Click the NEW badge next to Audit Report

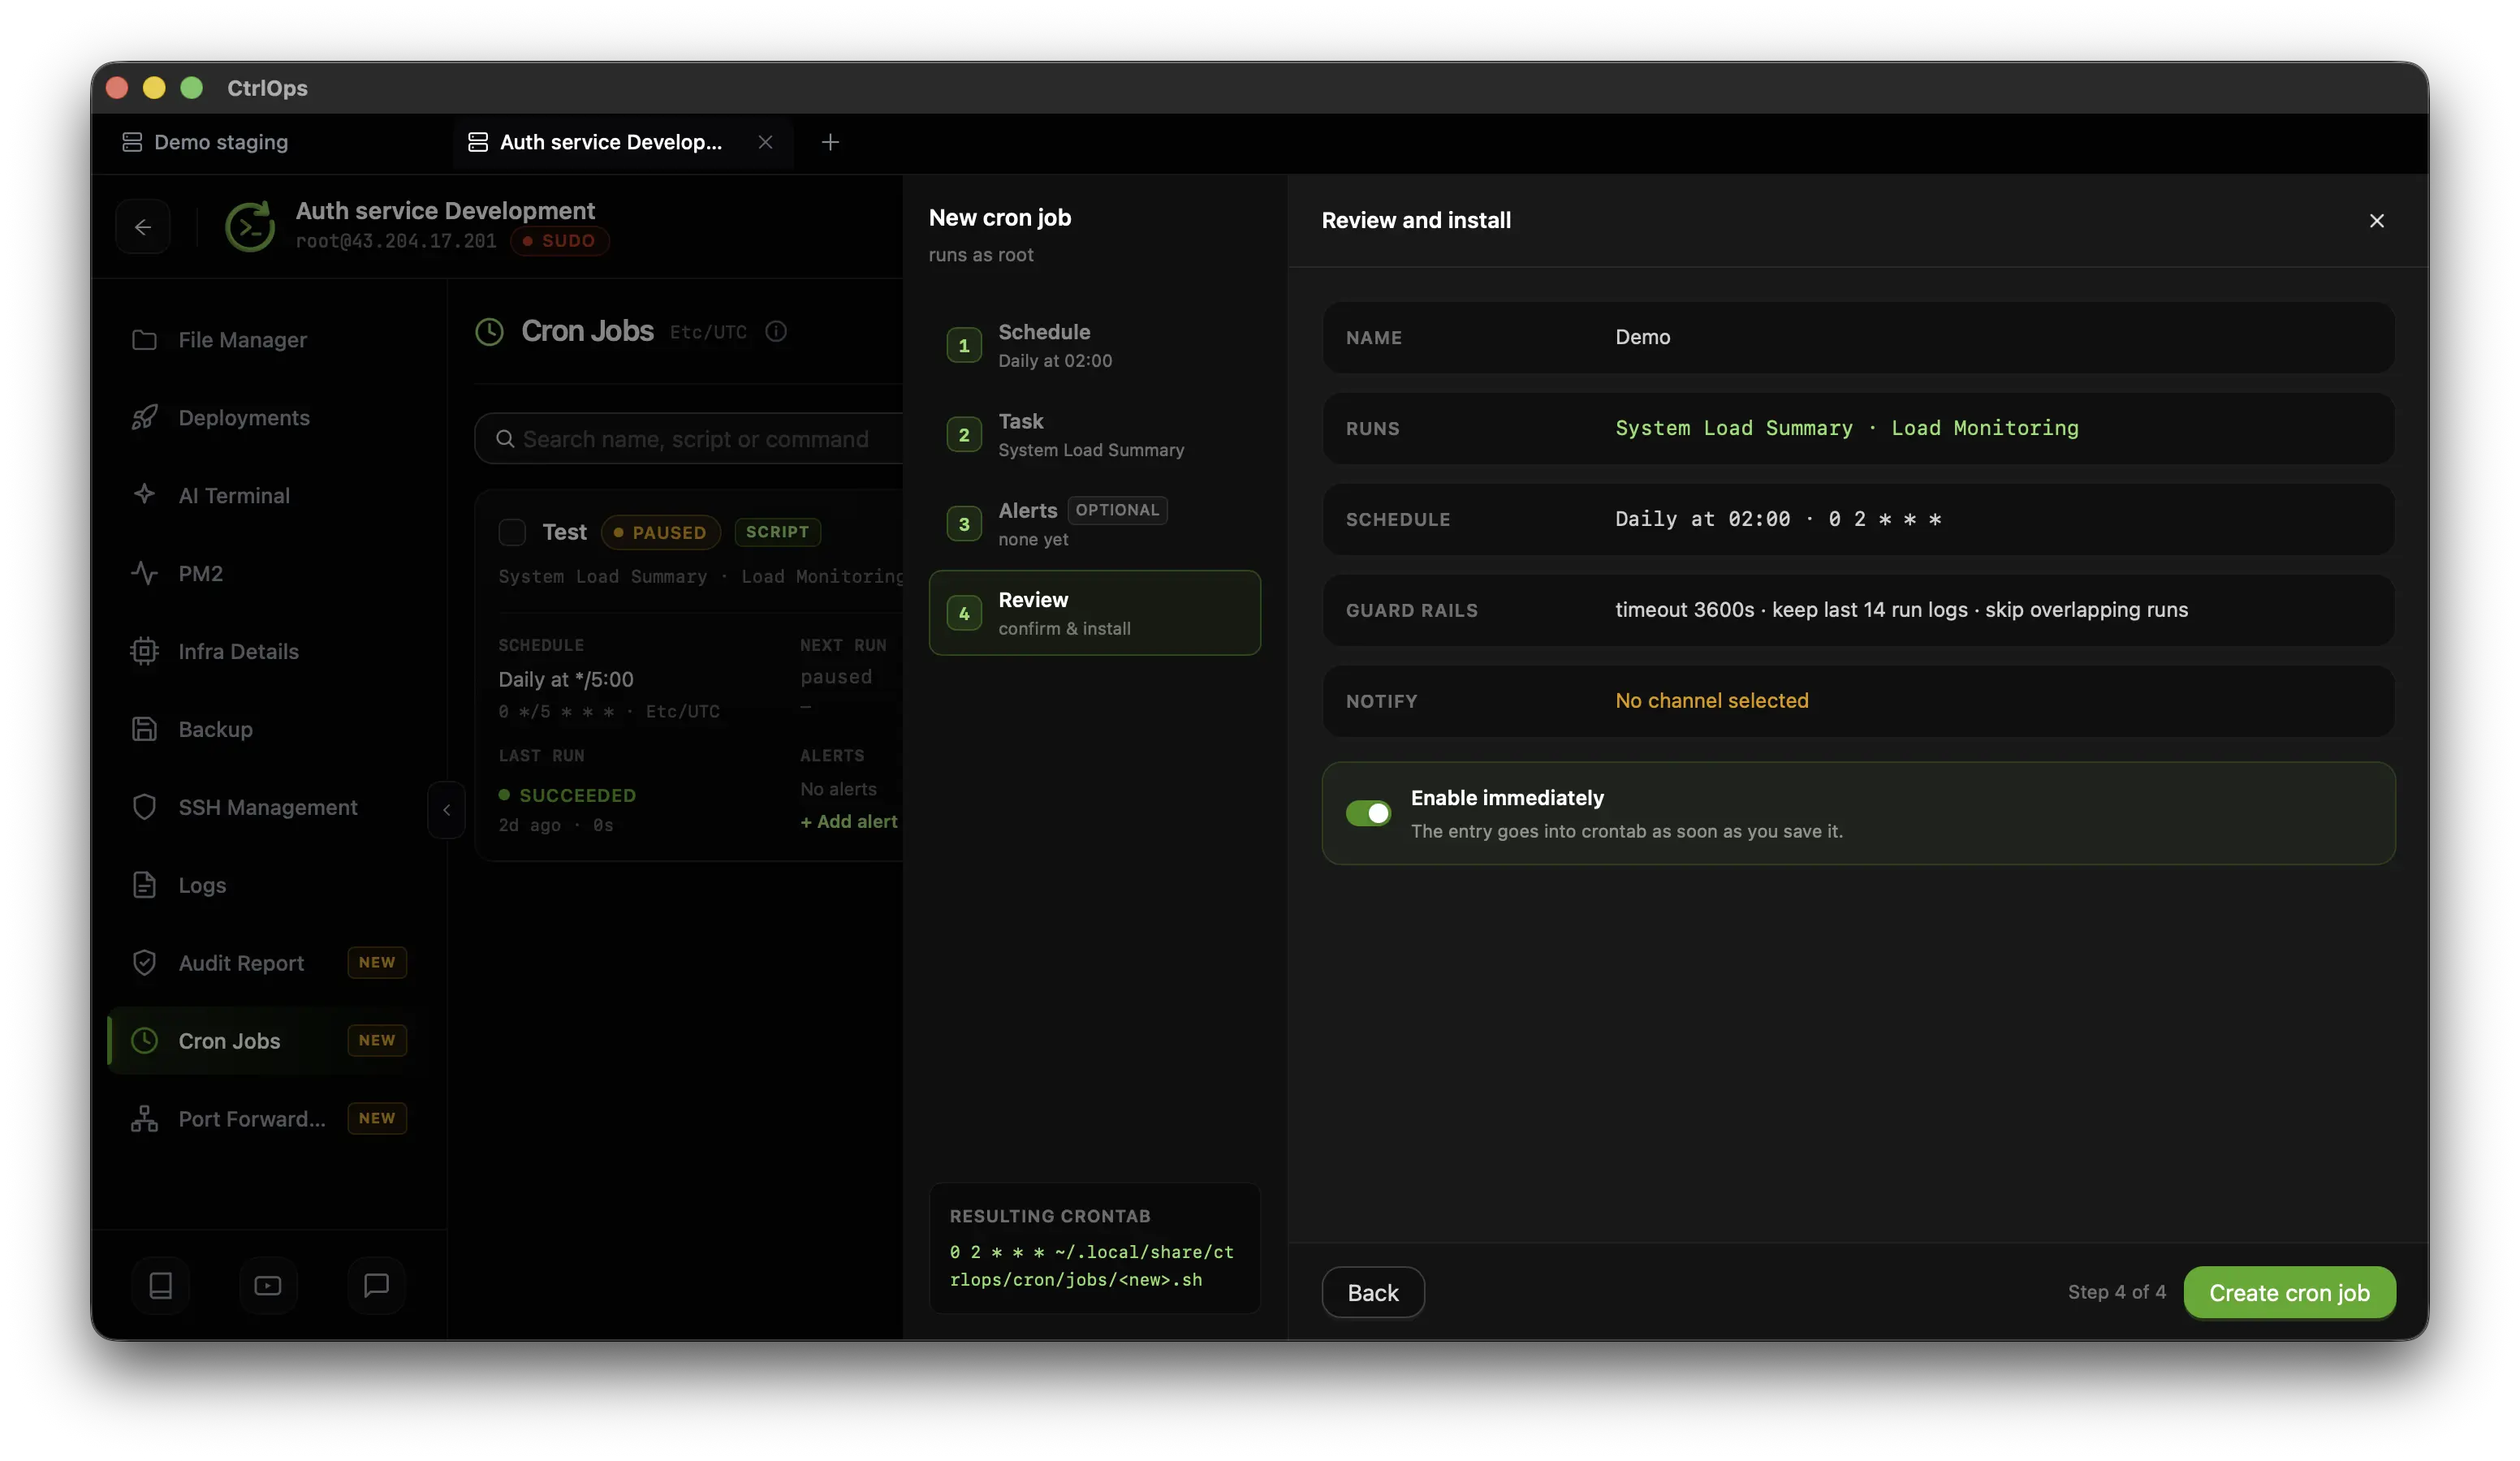point(377,964)
